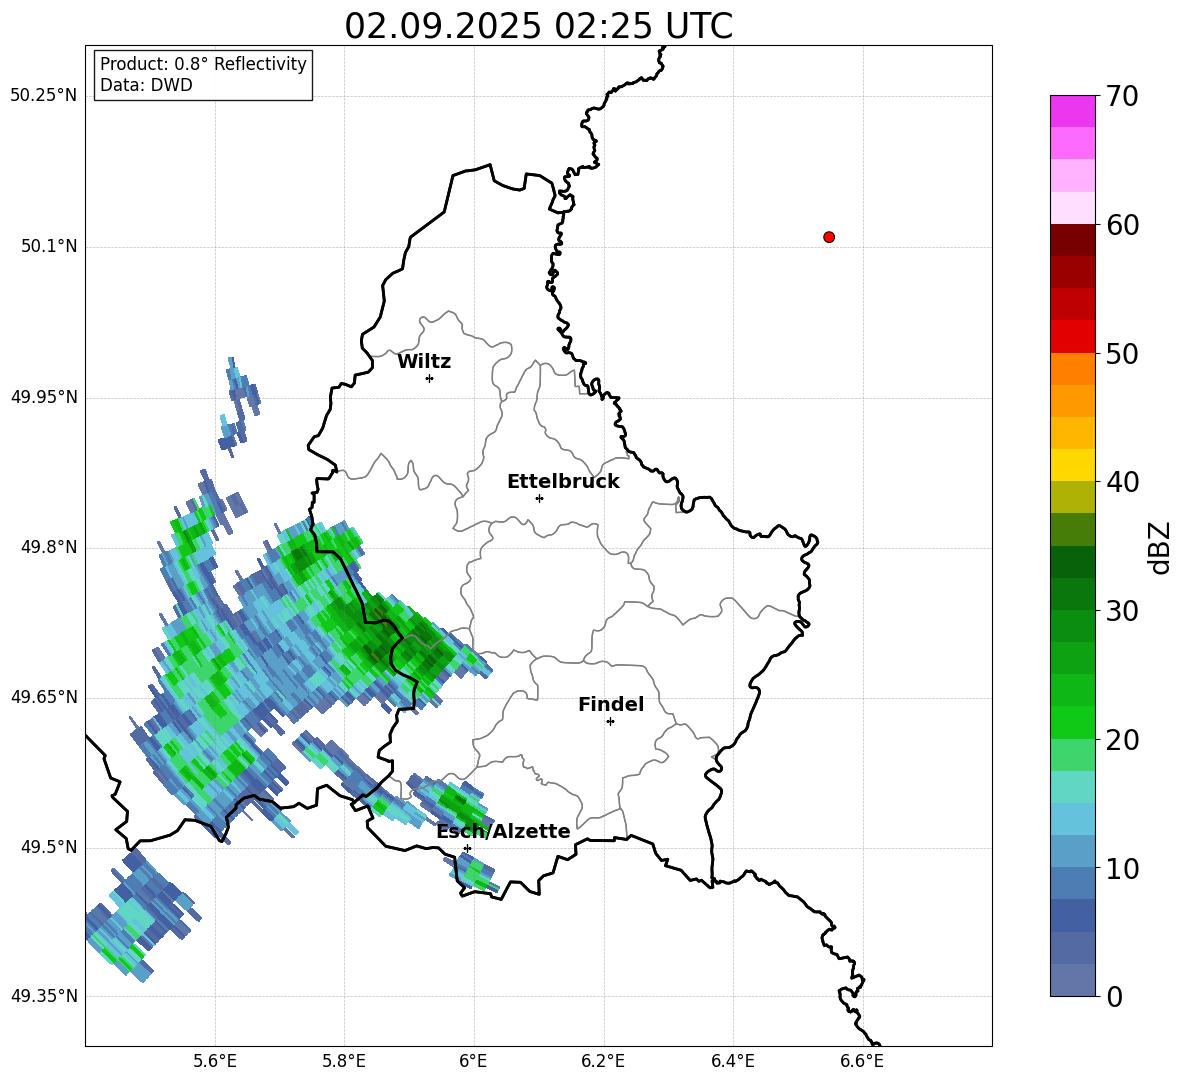Click the title '02.09.2025 02:25 UTC'
1184x1081 pixels.
[x=538, y=26]
